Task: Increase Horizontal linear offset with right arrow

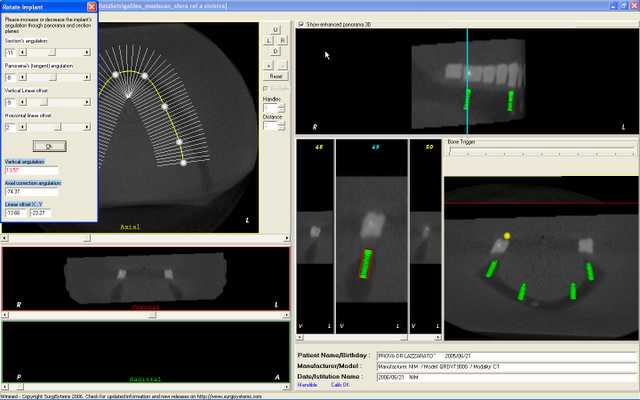Action: (87, 127)
